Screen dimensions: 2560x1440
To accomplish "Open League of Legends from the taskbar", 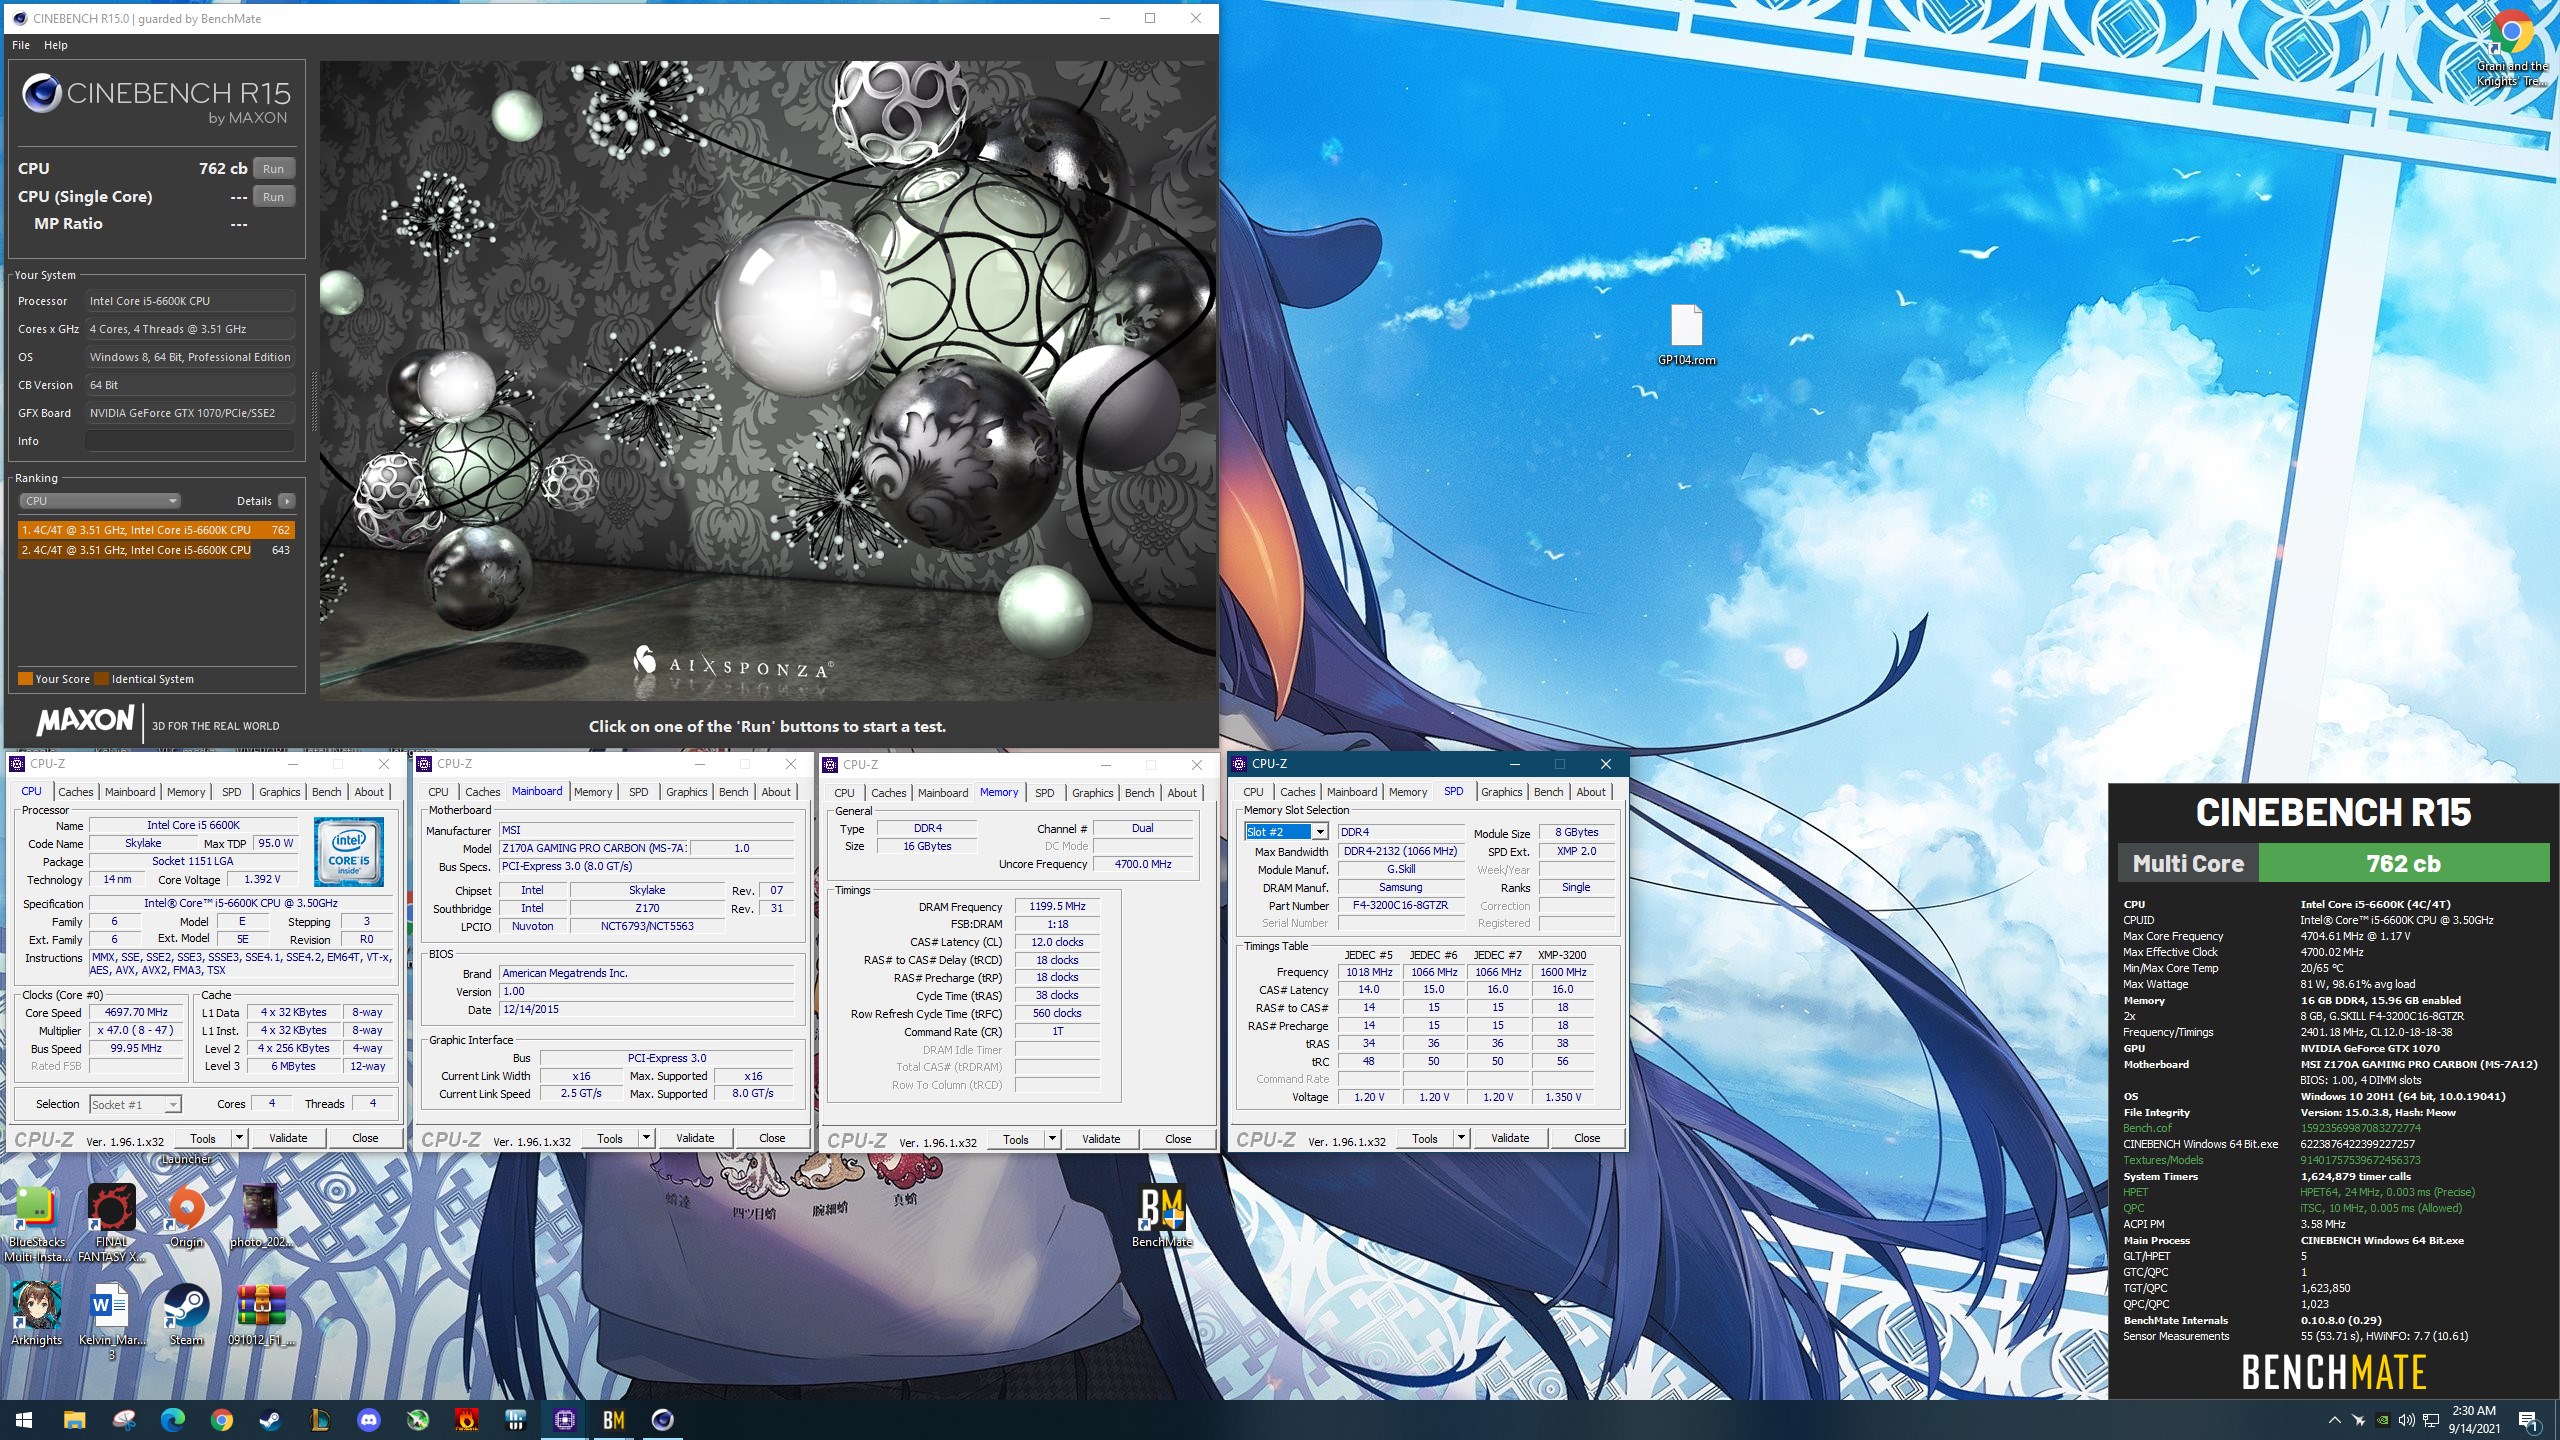I will (x=320, y=1419).
